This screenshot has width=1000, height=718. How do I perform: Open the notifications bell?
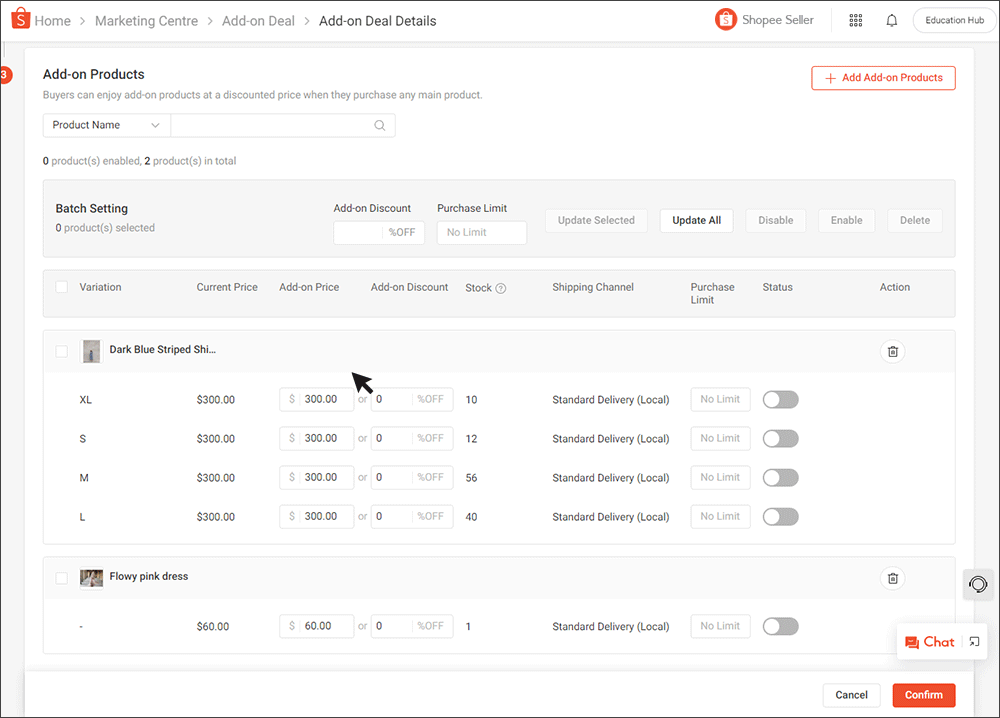coord(892,20)
